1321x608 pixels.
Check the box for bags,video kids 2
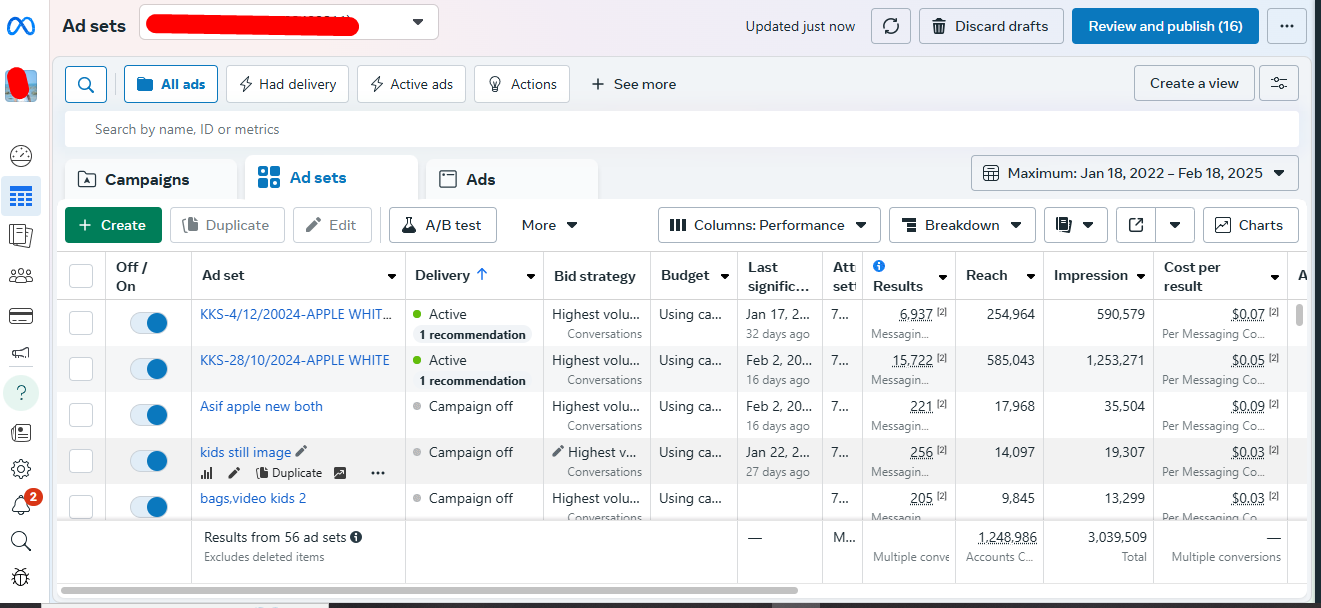click(81, 506)
